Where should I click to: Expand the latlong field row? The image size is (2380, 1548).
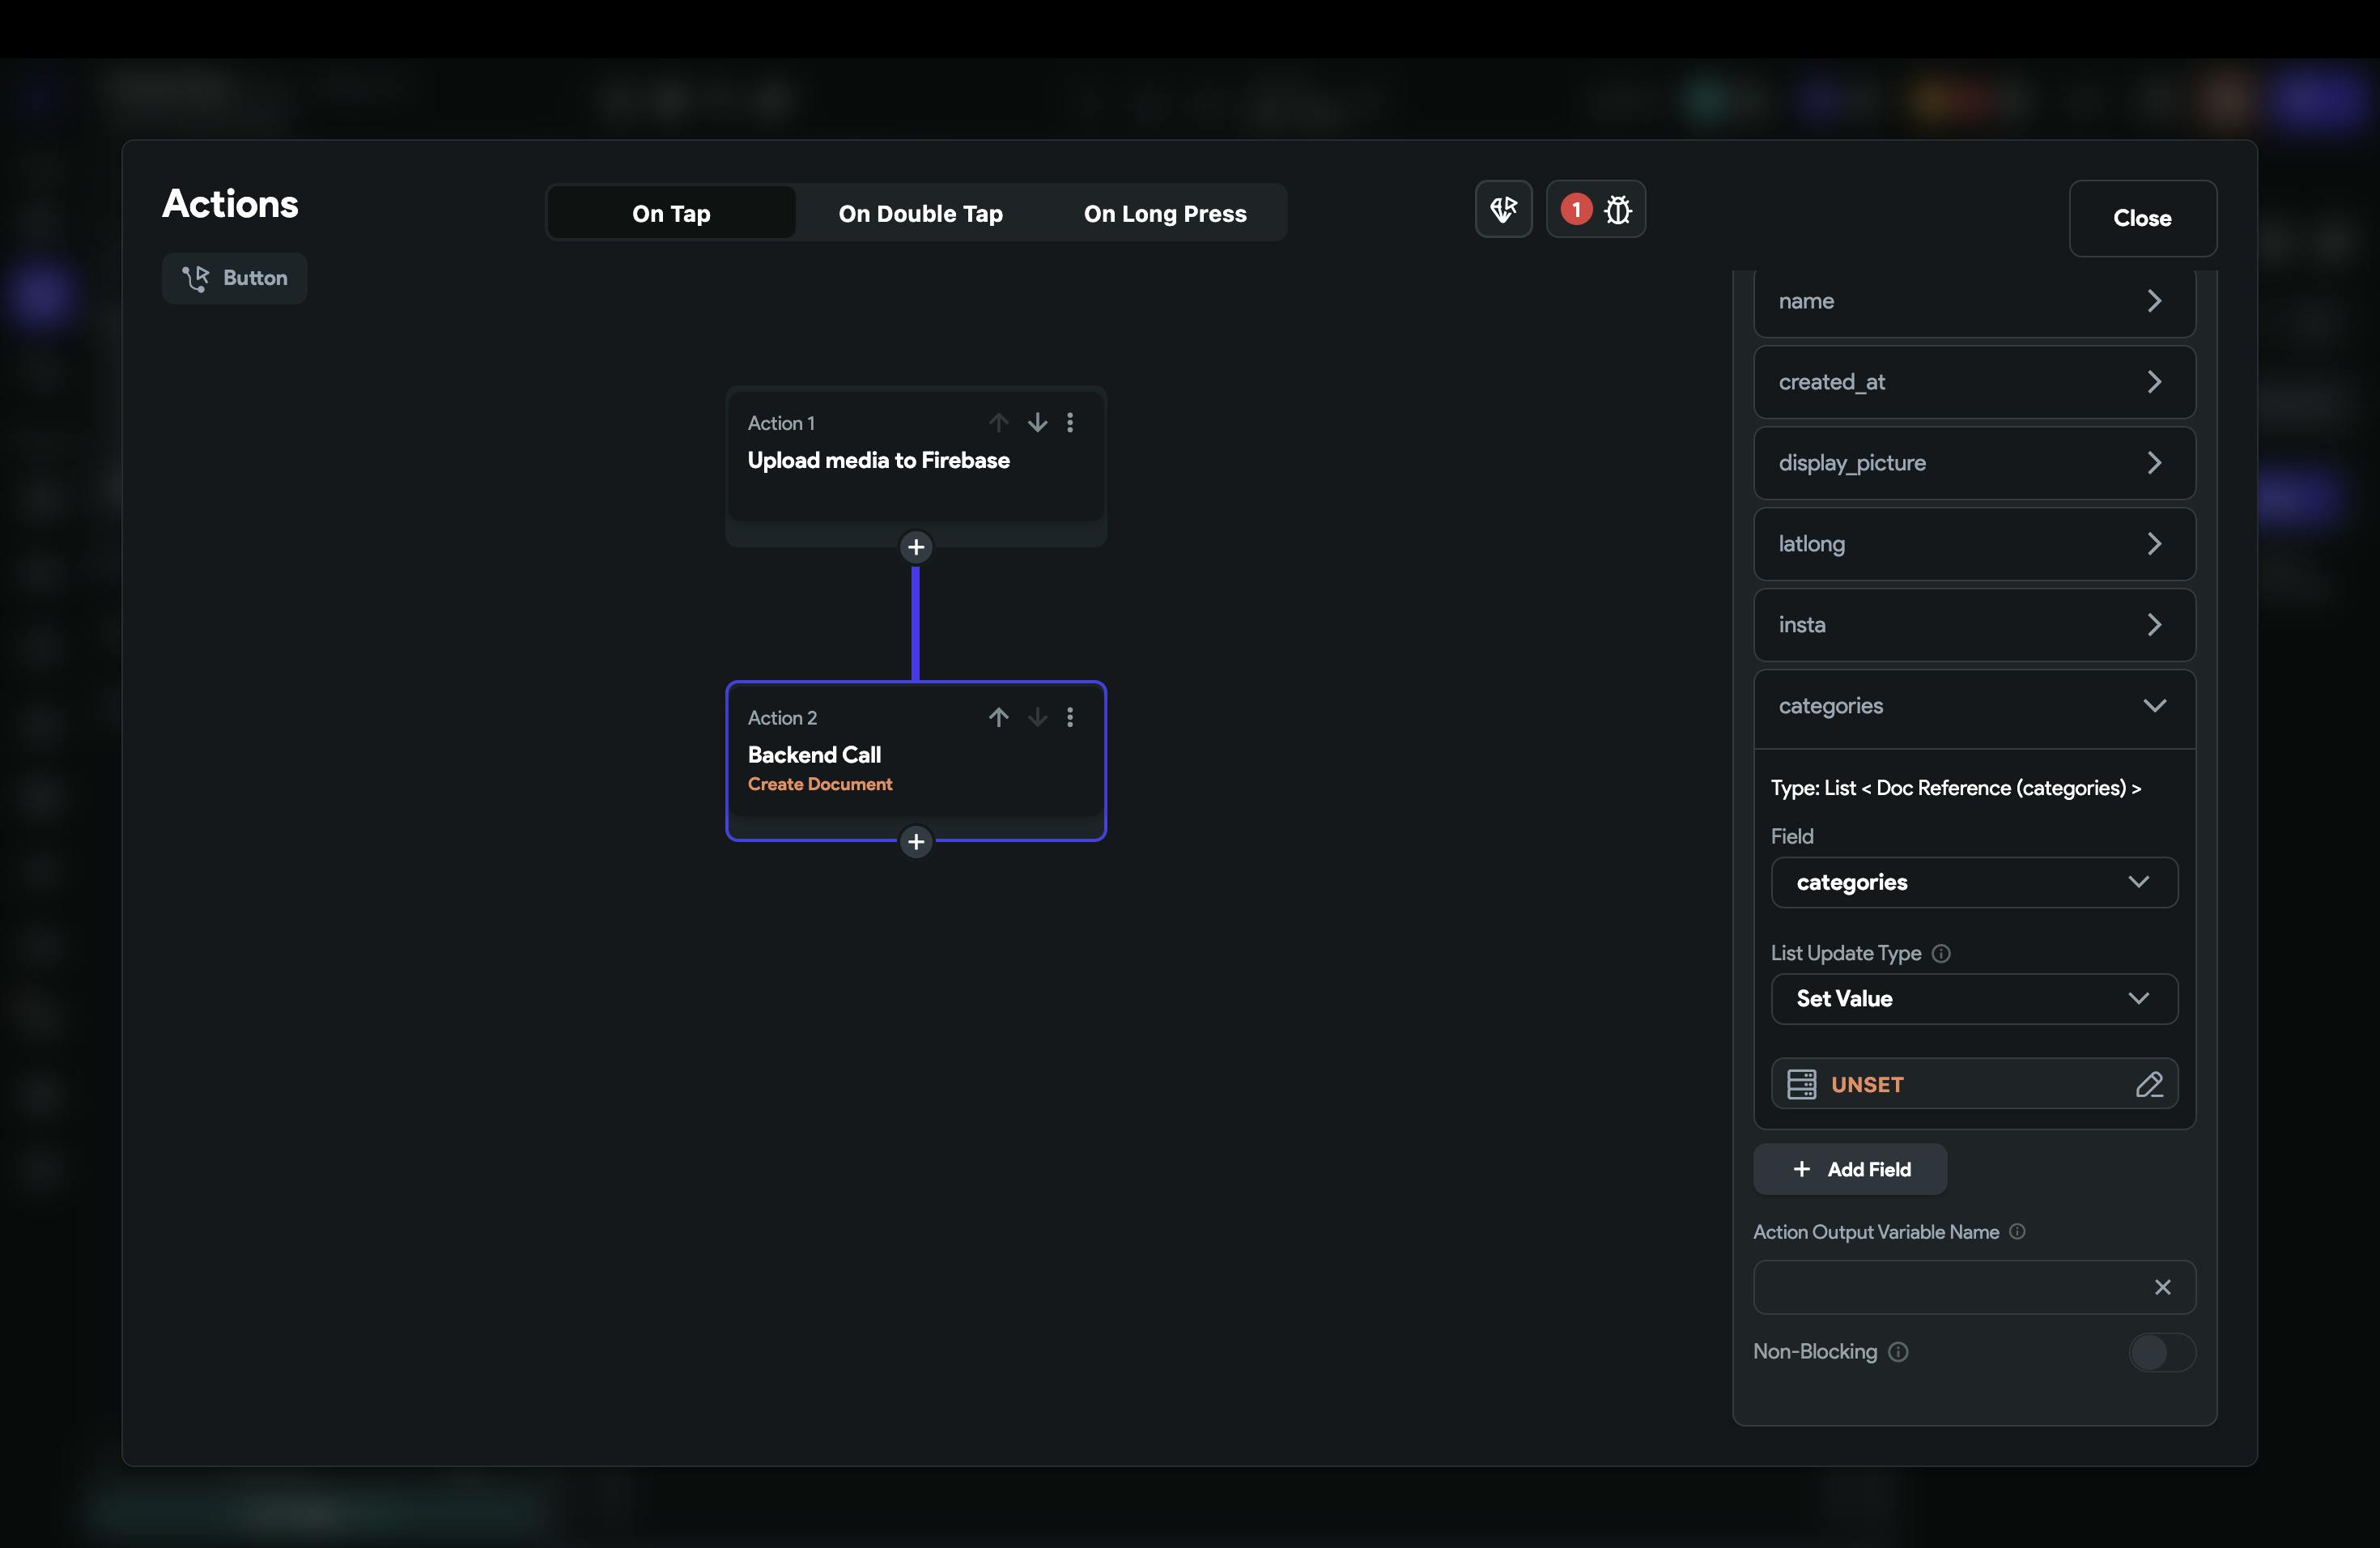pyautogui.click(x=1974, y=544)
